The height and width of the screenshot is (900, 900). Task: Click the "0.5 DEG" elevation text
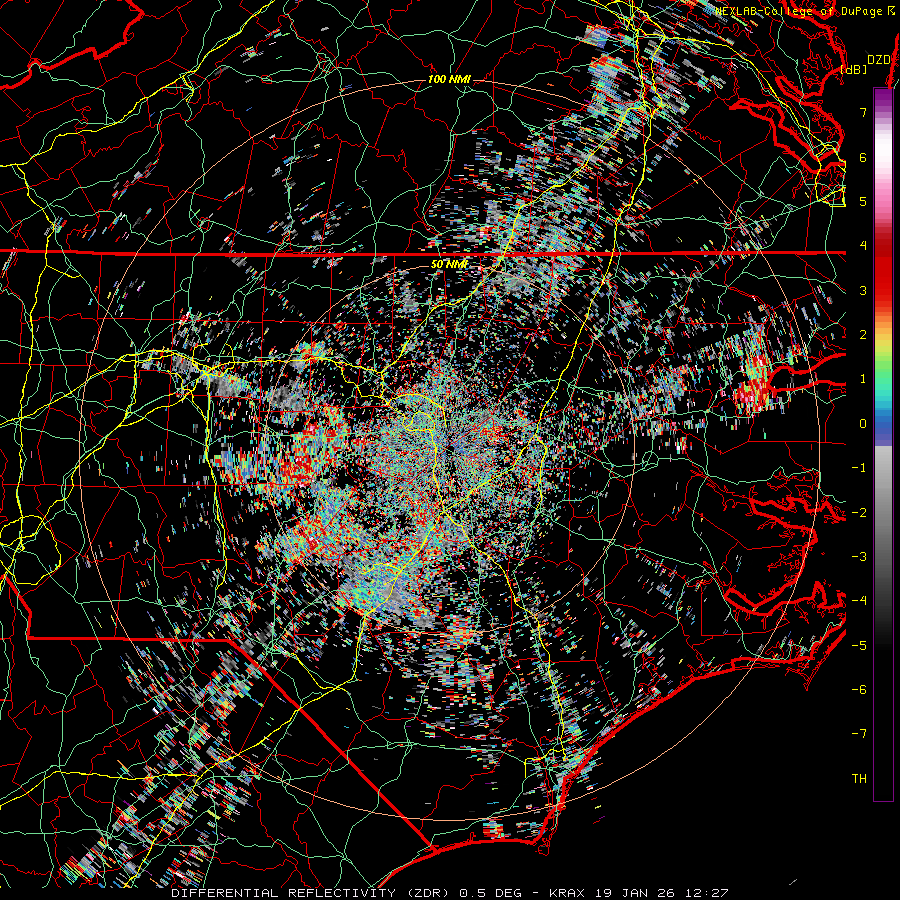tap(491, 893)
